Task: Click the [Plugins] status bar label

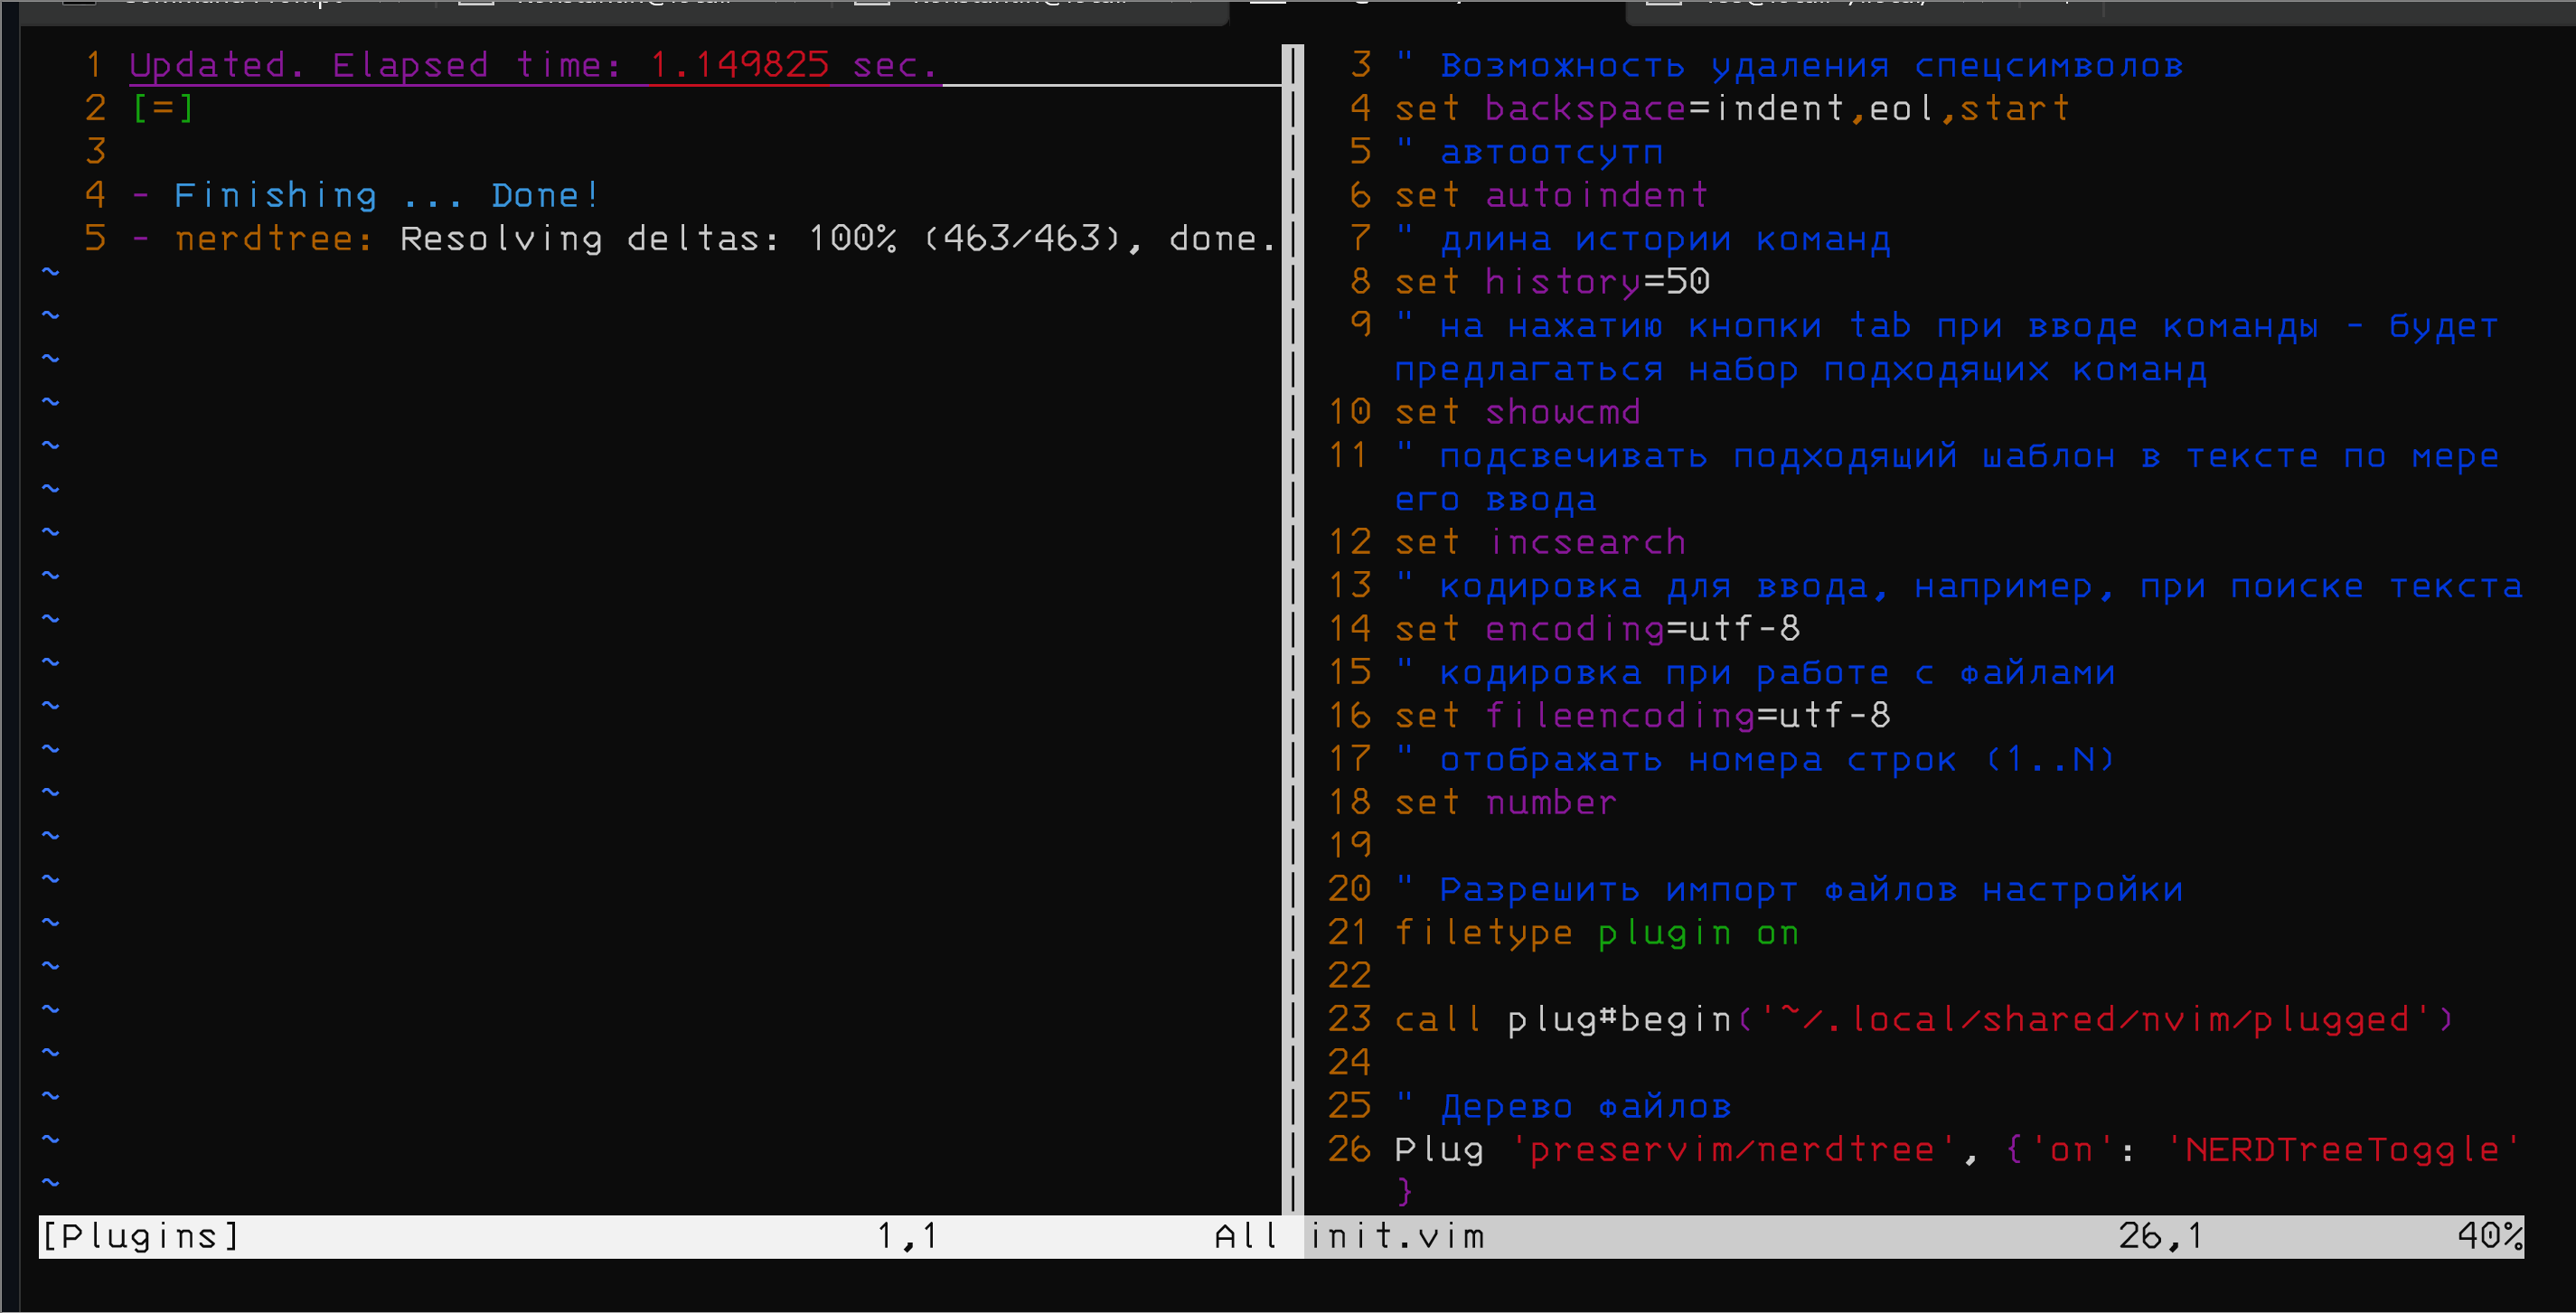Action: point(140,1237)
